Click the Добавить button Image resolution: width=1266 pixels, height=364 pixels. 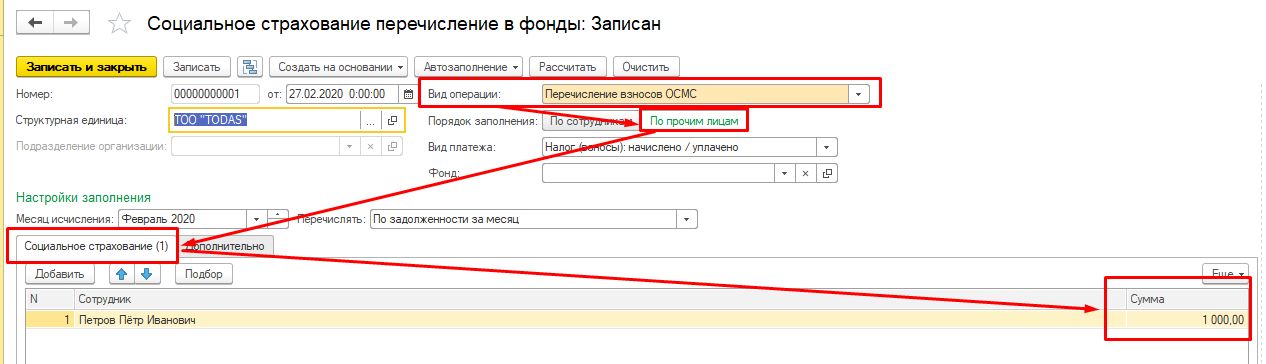(x=60, y=273)
